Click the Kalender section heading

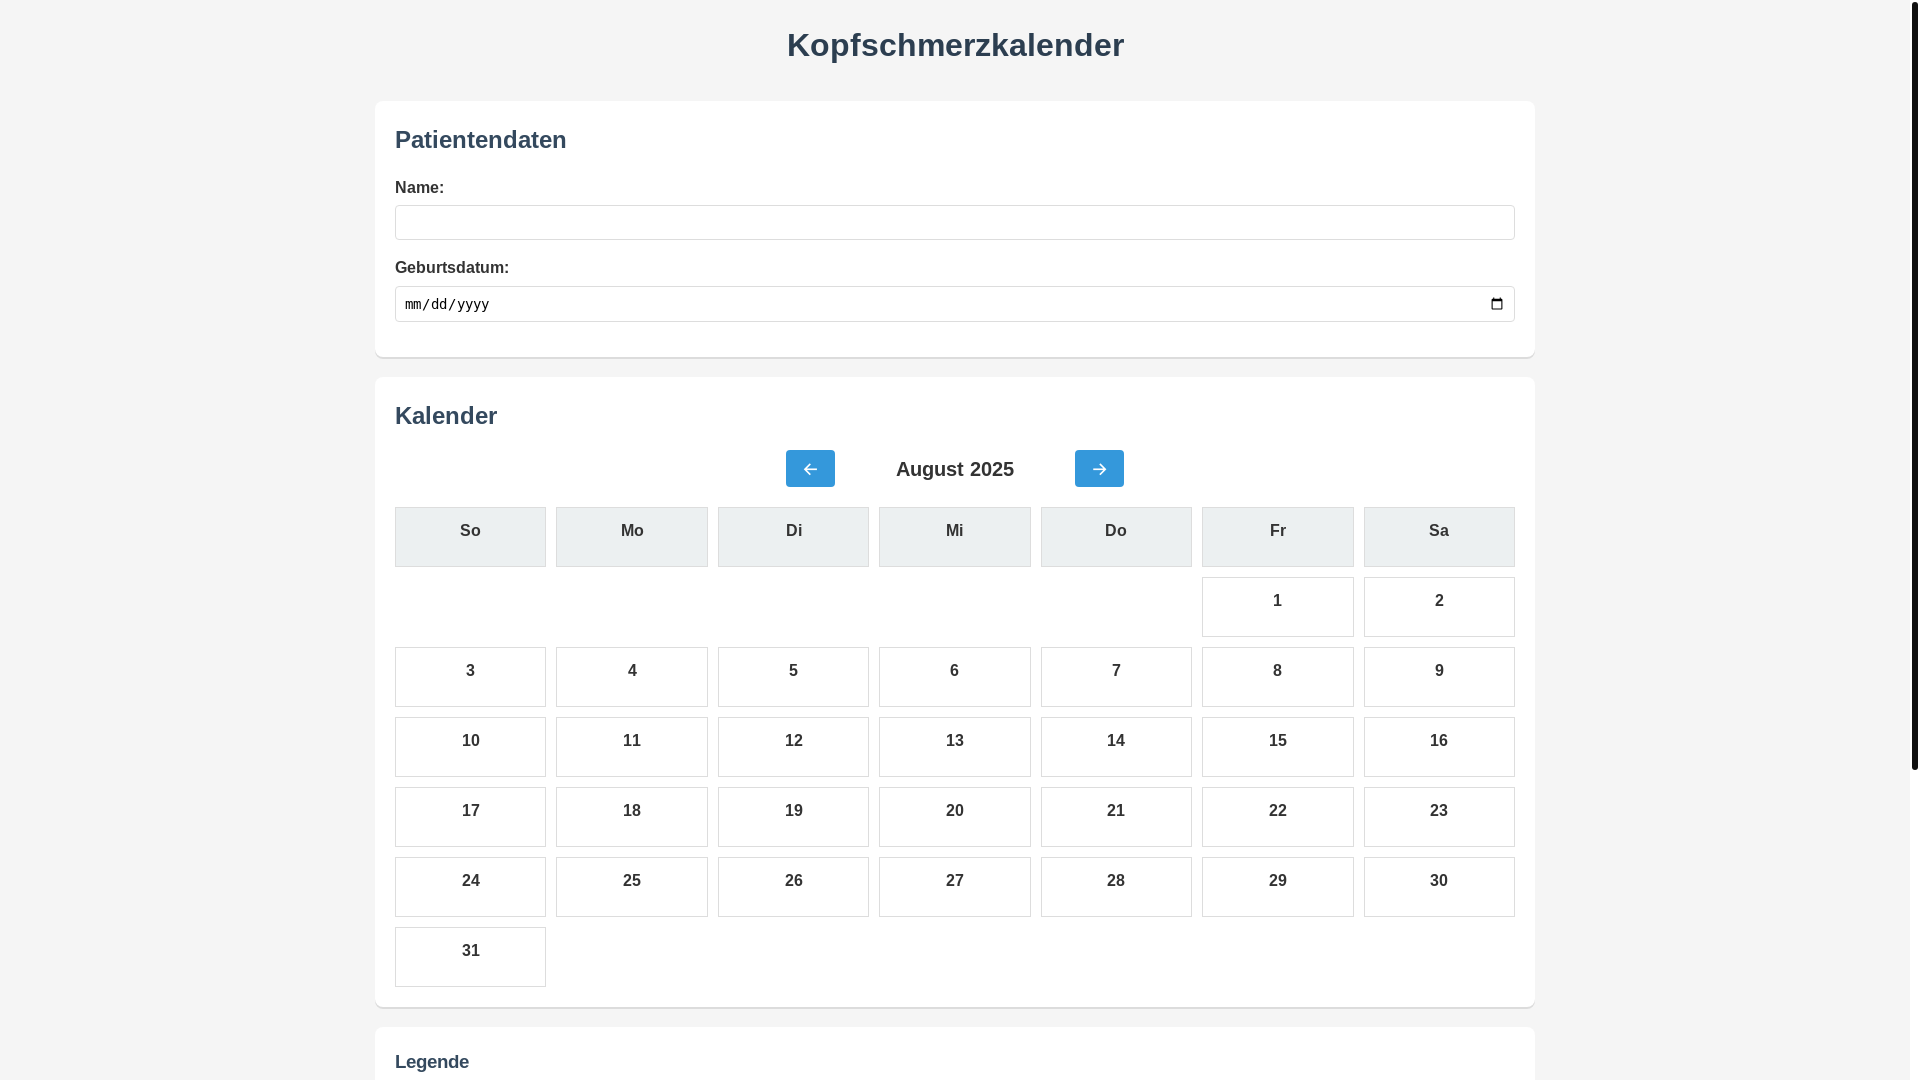pyautogui.click(x=446, y=416)
